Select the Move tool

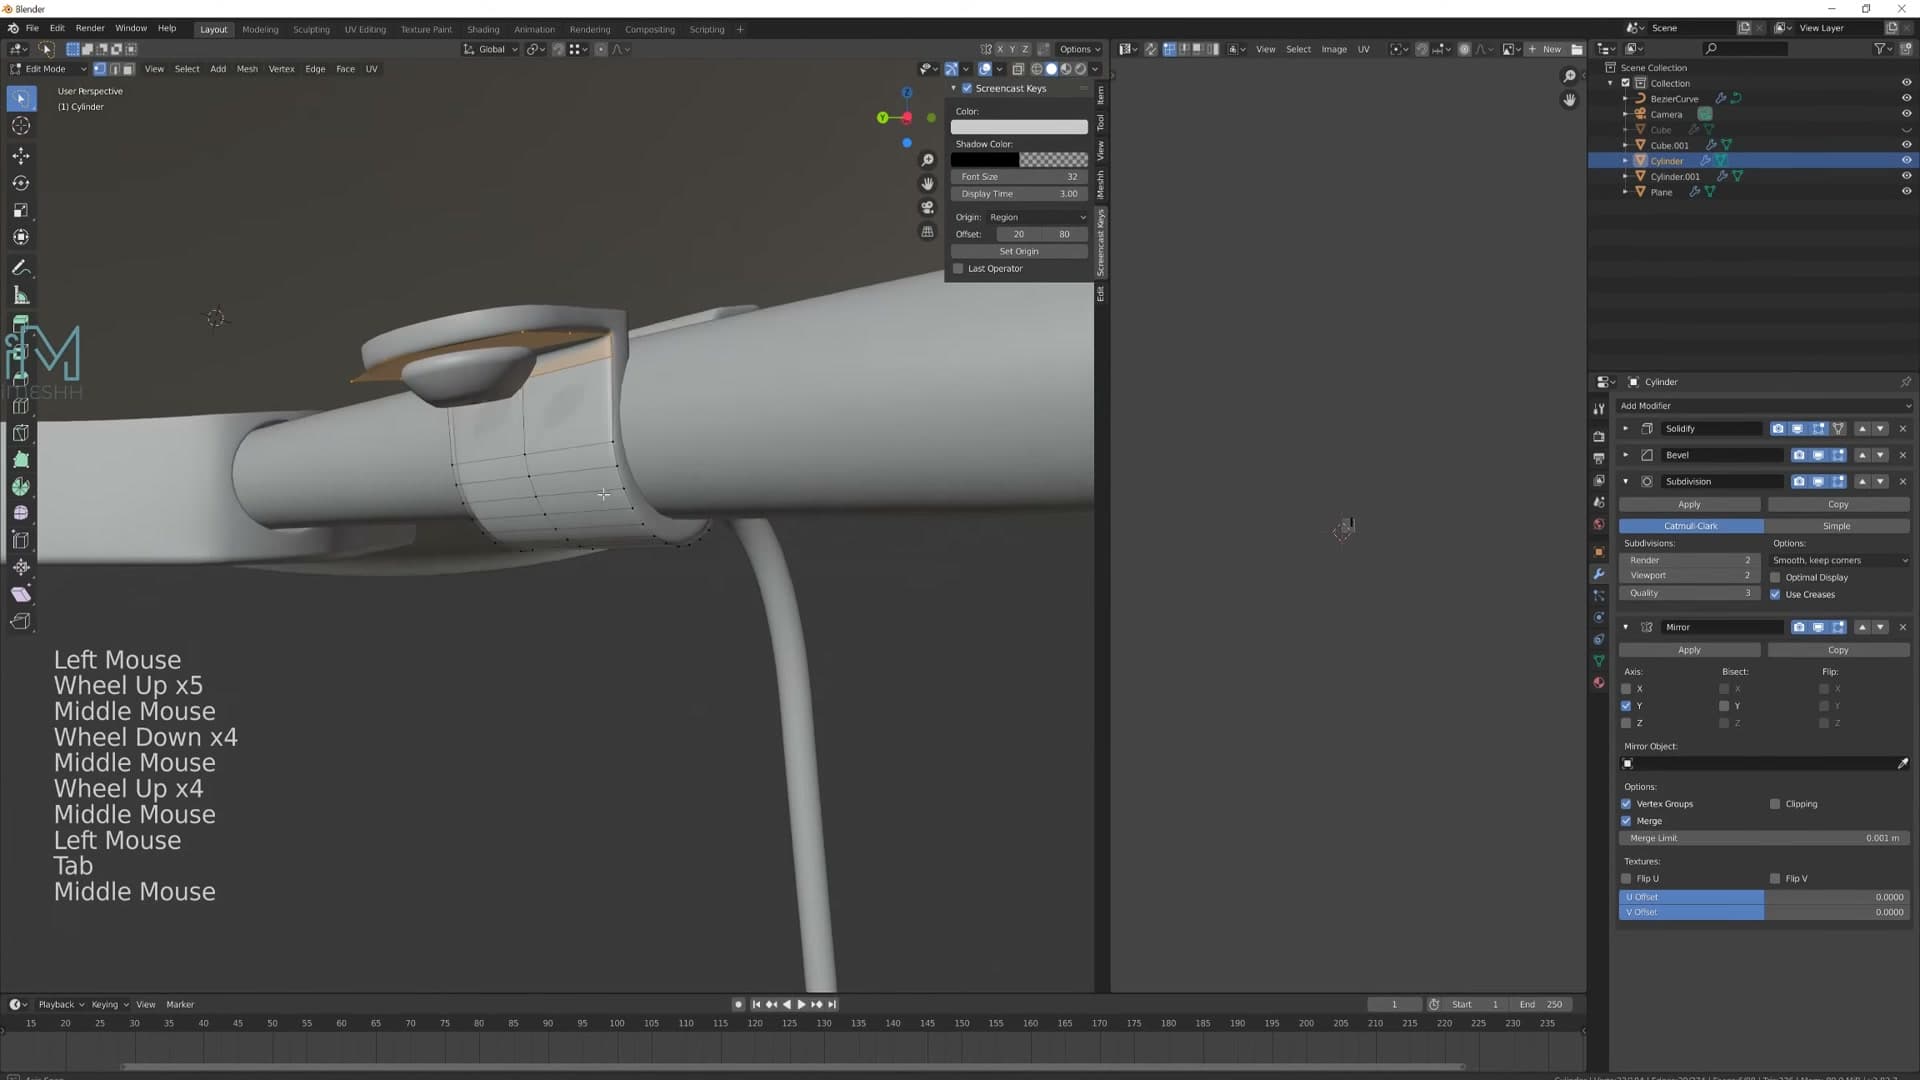click(21, 156)
